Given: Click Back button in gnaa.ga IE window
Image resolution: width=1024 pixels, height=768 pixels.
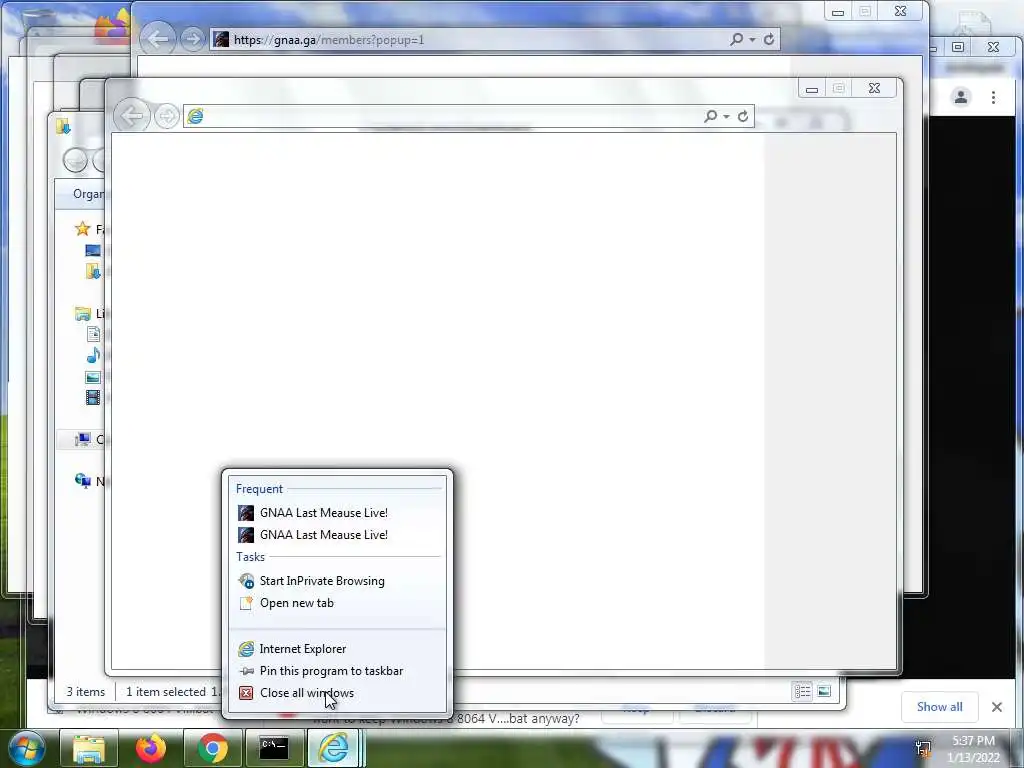Looking at the screenshot, I should tap(158, 39).
